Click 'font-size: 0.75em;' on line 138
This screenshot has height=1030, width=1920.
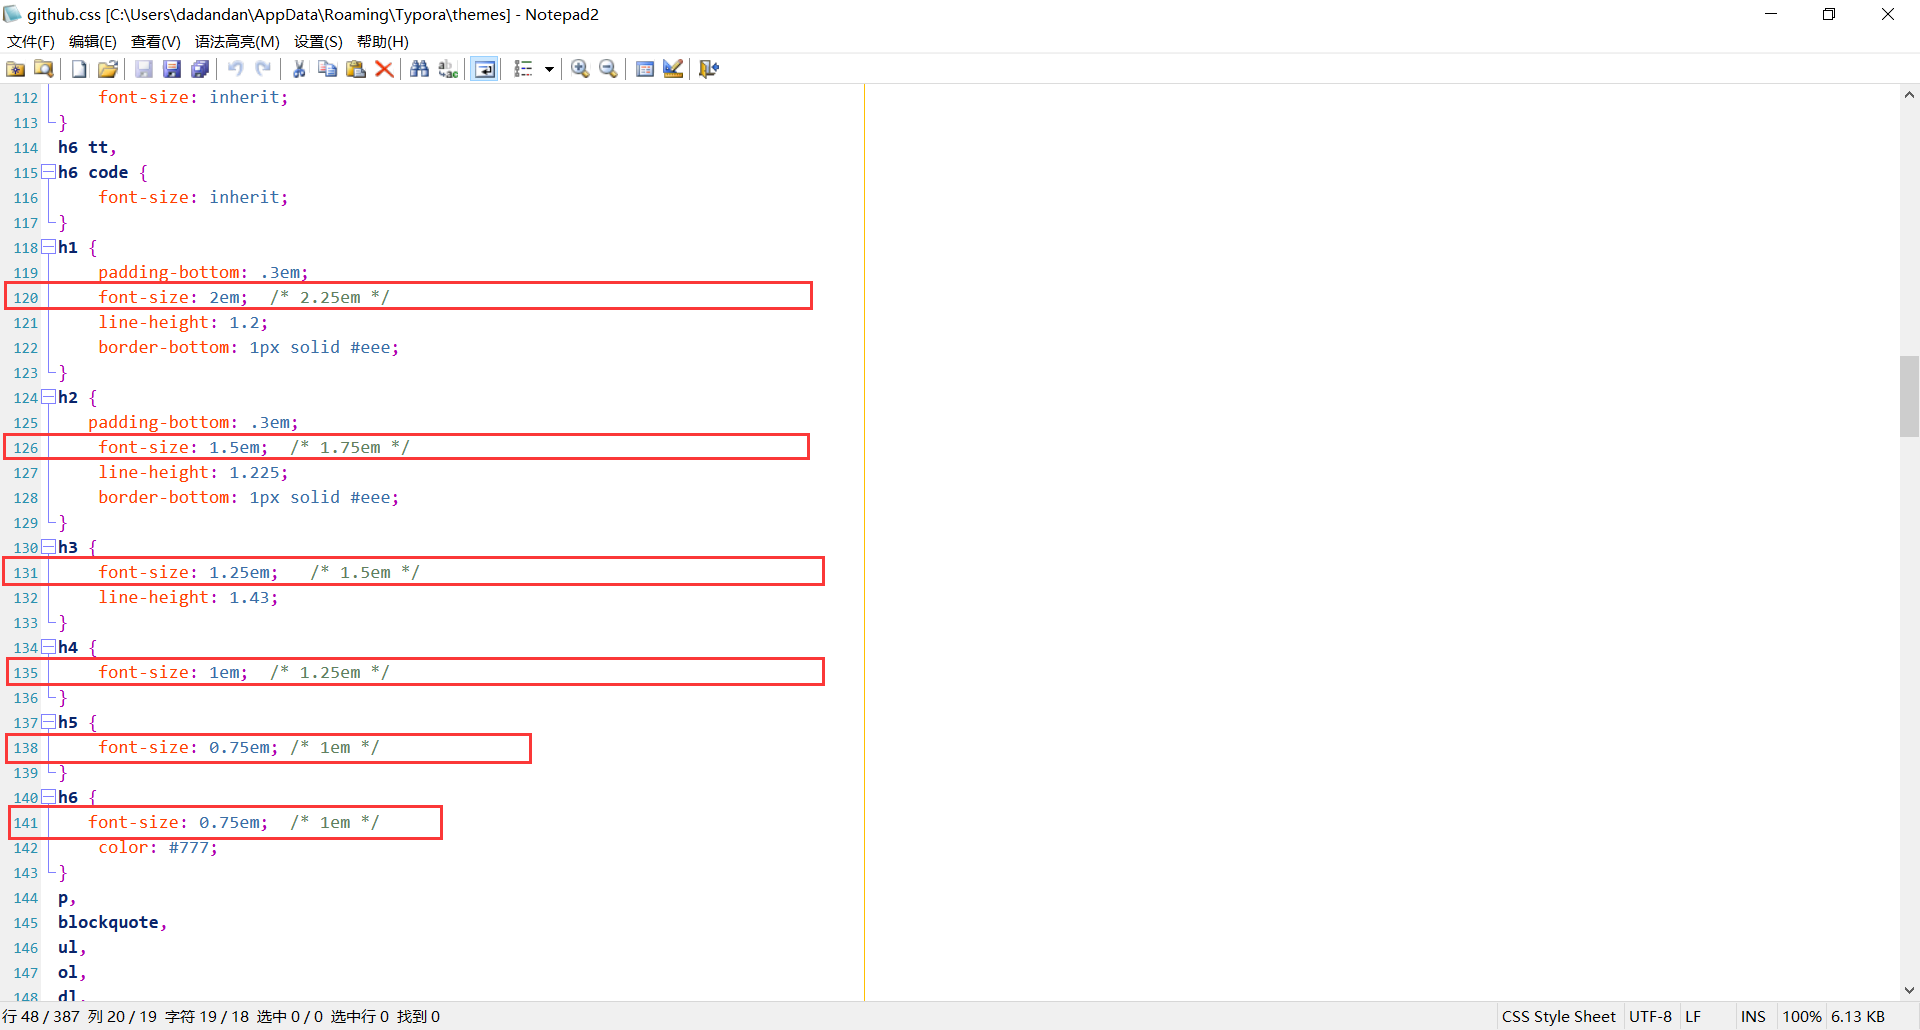188,747
